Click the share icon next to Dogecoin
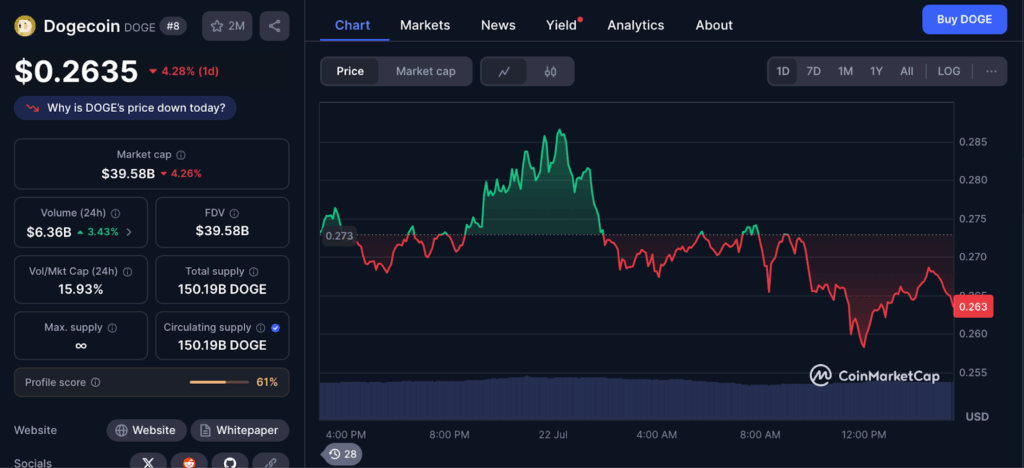This screenshot has width=1024, height=468. 274,26
